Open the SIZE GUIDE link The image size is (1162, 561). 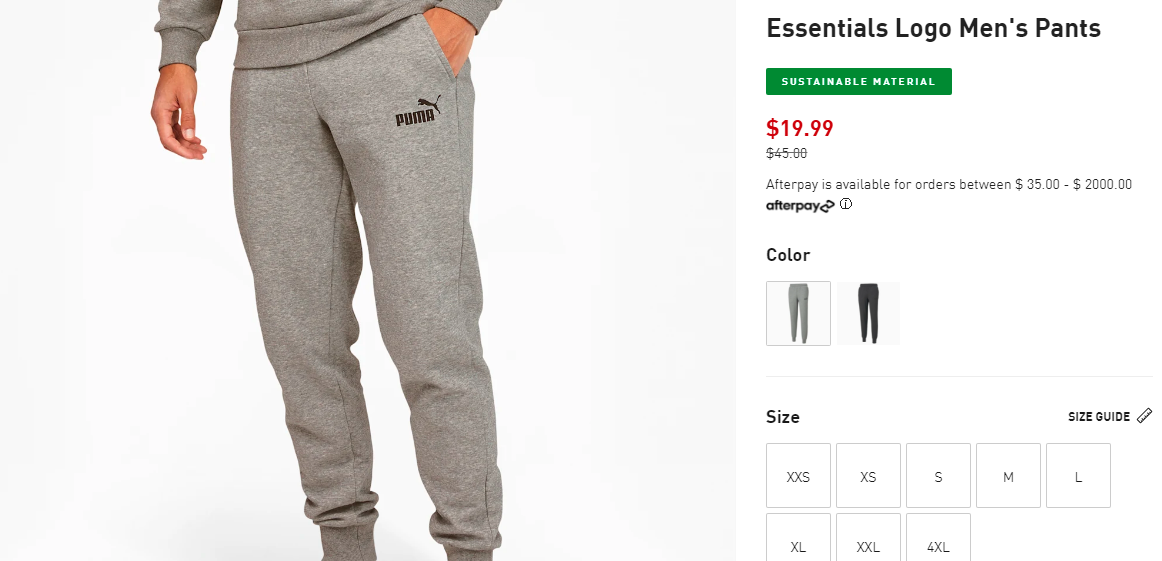click(x=1098, y=416)
